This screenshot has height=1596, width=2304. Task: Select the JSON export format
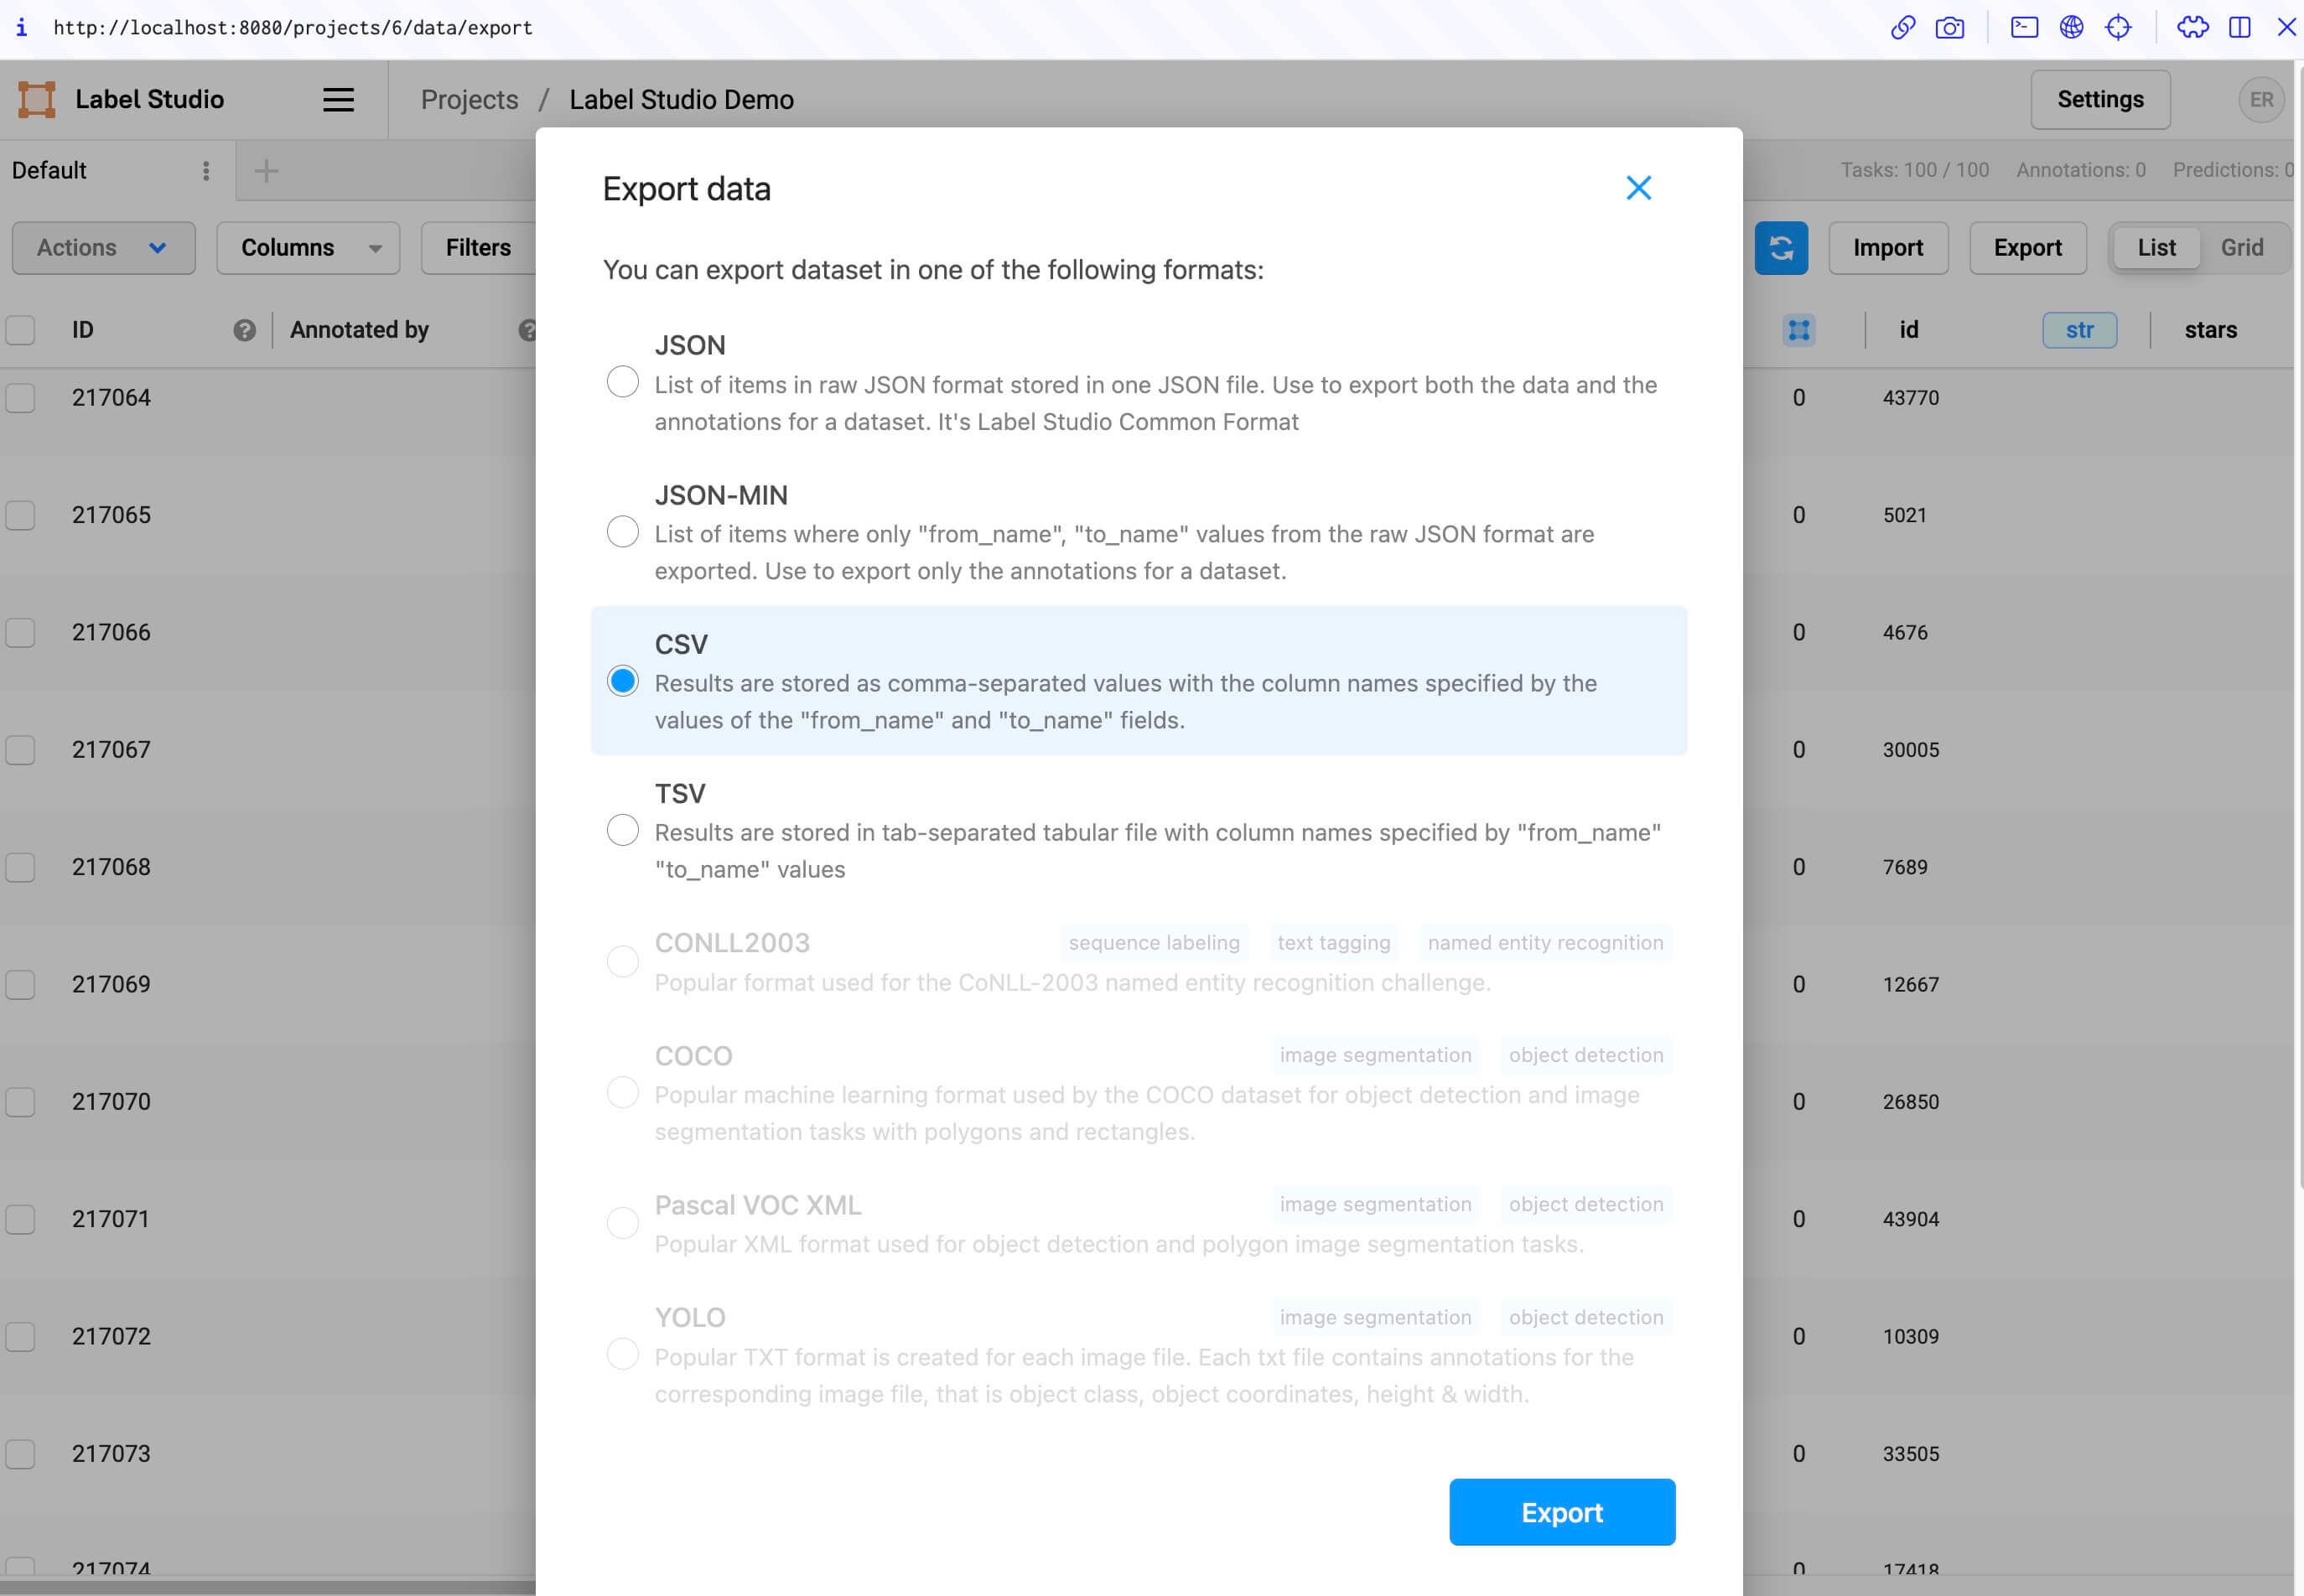pyautogui.click(x=622, y=382)
